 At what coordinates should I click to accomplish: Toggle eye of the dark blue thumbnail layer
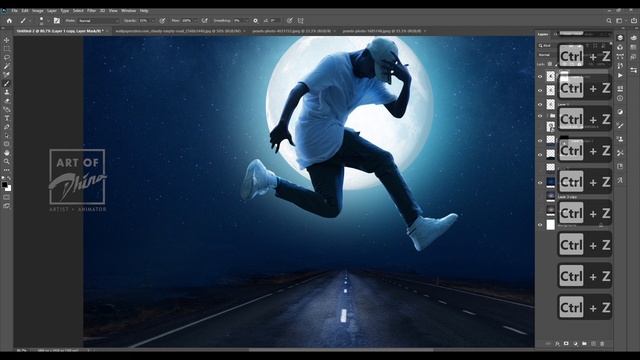click(540, 182)
